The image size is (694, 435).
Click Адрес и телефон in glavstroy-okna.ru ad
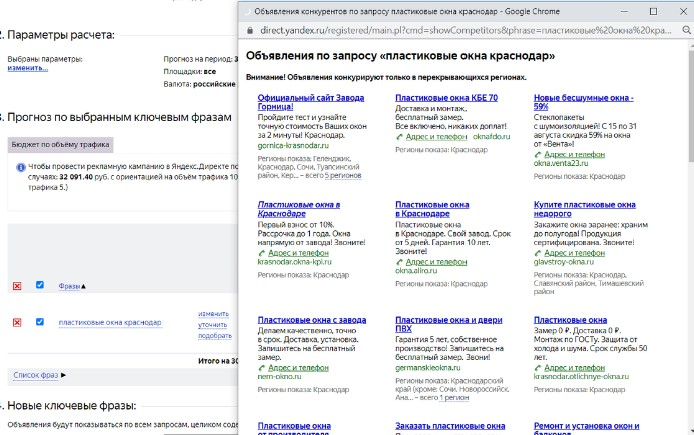coord(574,253)
